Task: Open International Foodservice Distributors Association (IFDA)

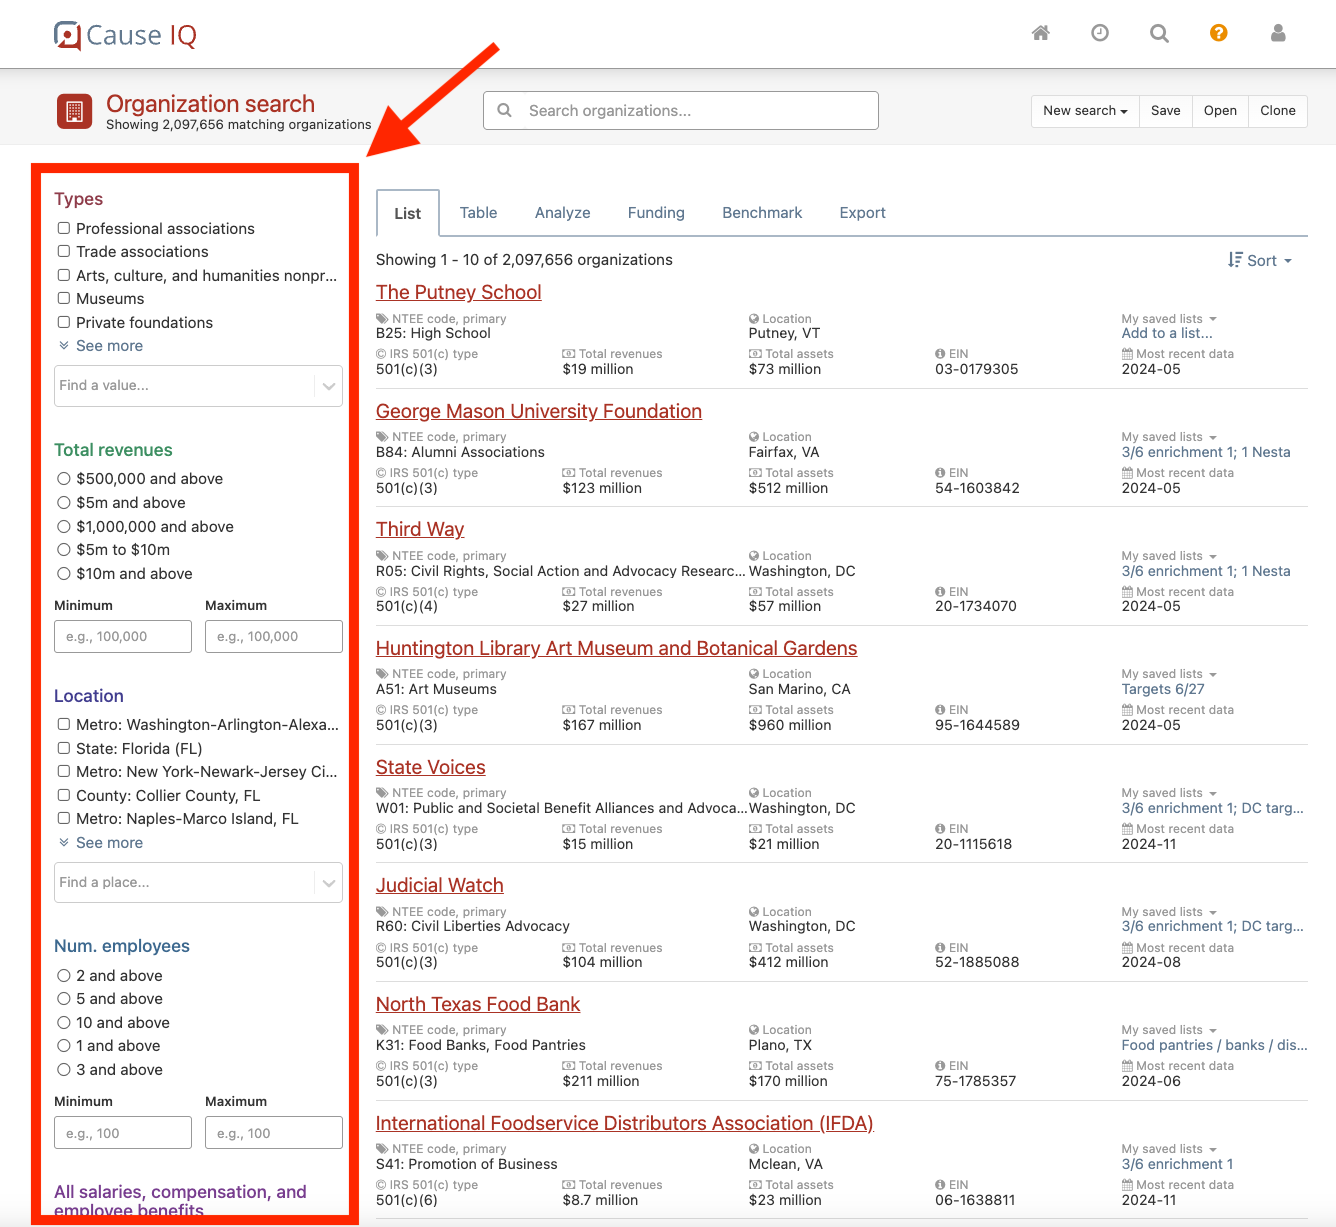Action: pos(625,1123)
